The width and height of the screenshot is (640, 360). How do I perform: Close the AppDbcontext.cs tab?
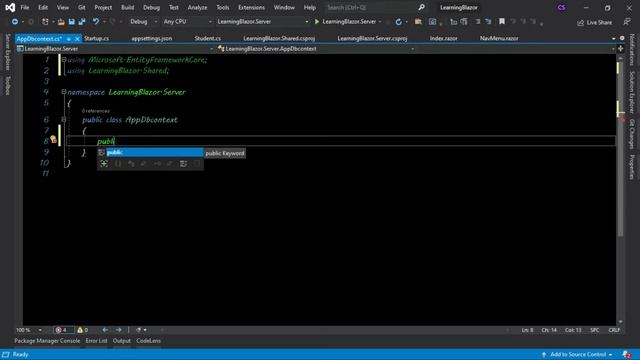[77, 39]
